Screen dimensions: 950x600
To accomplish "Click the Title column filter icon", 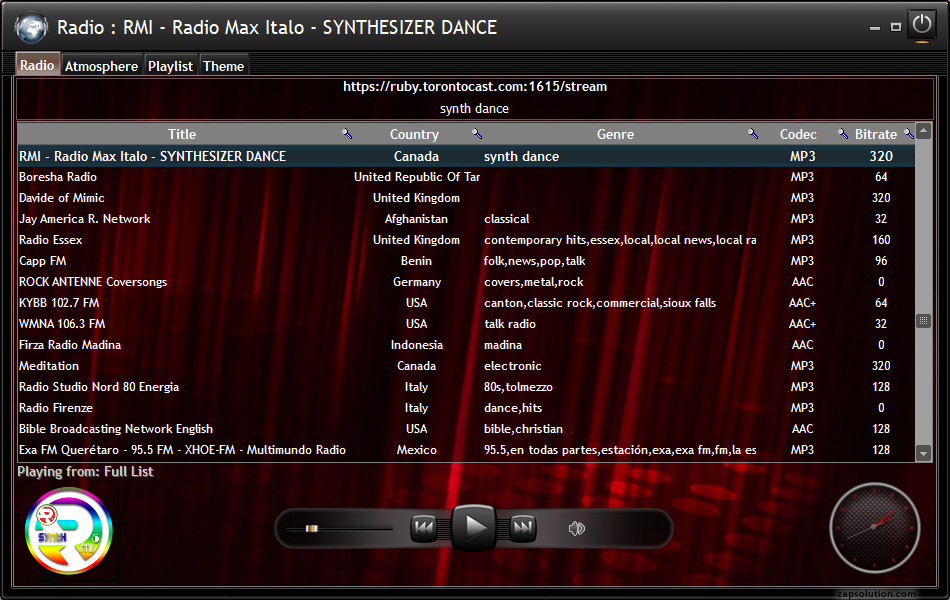I will pos(347,134).
